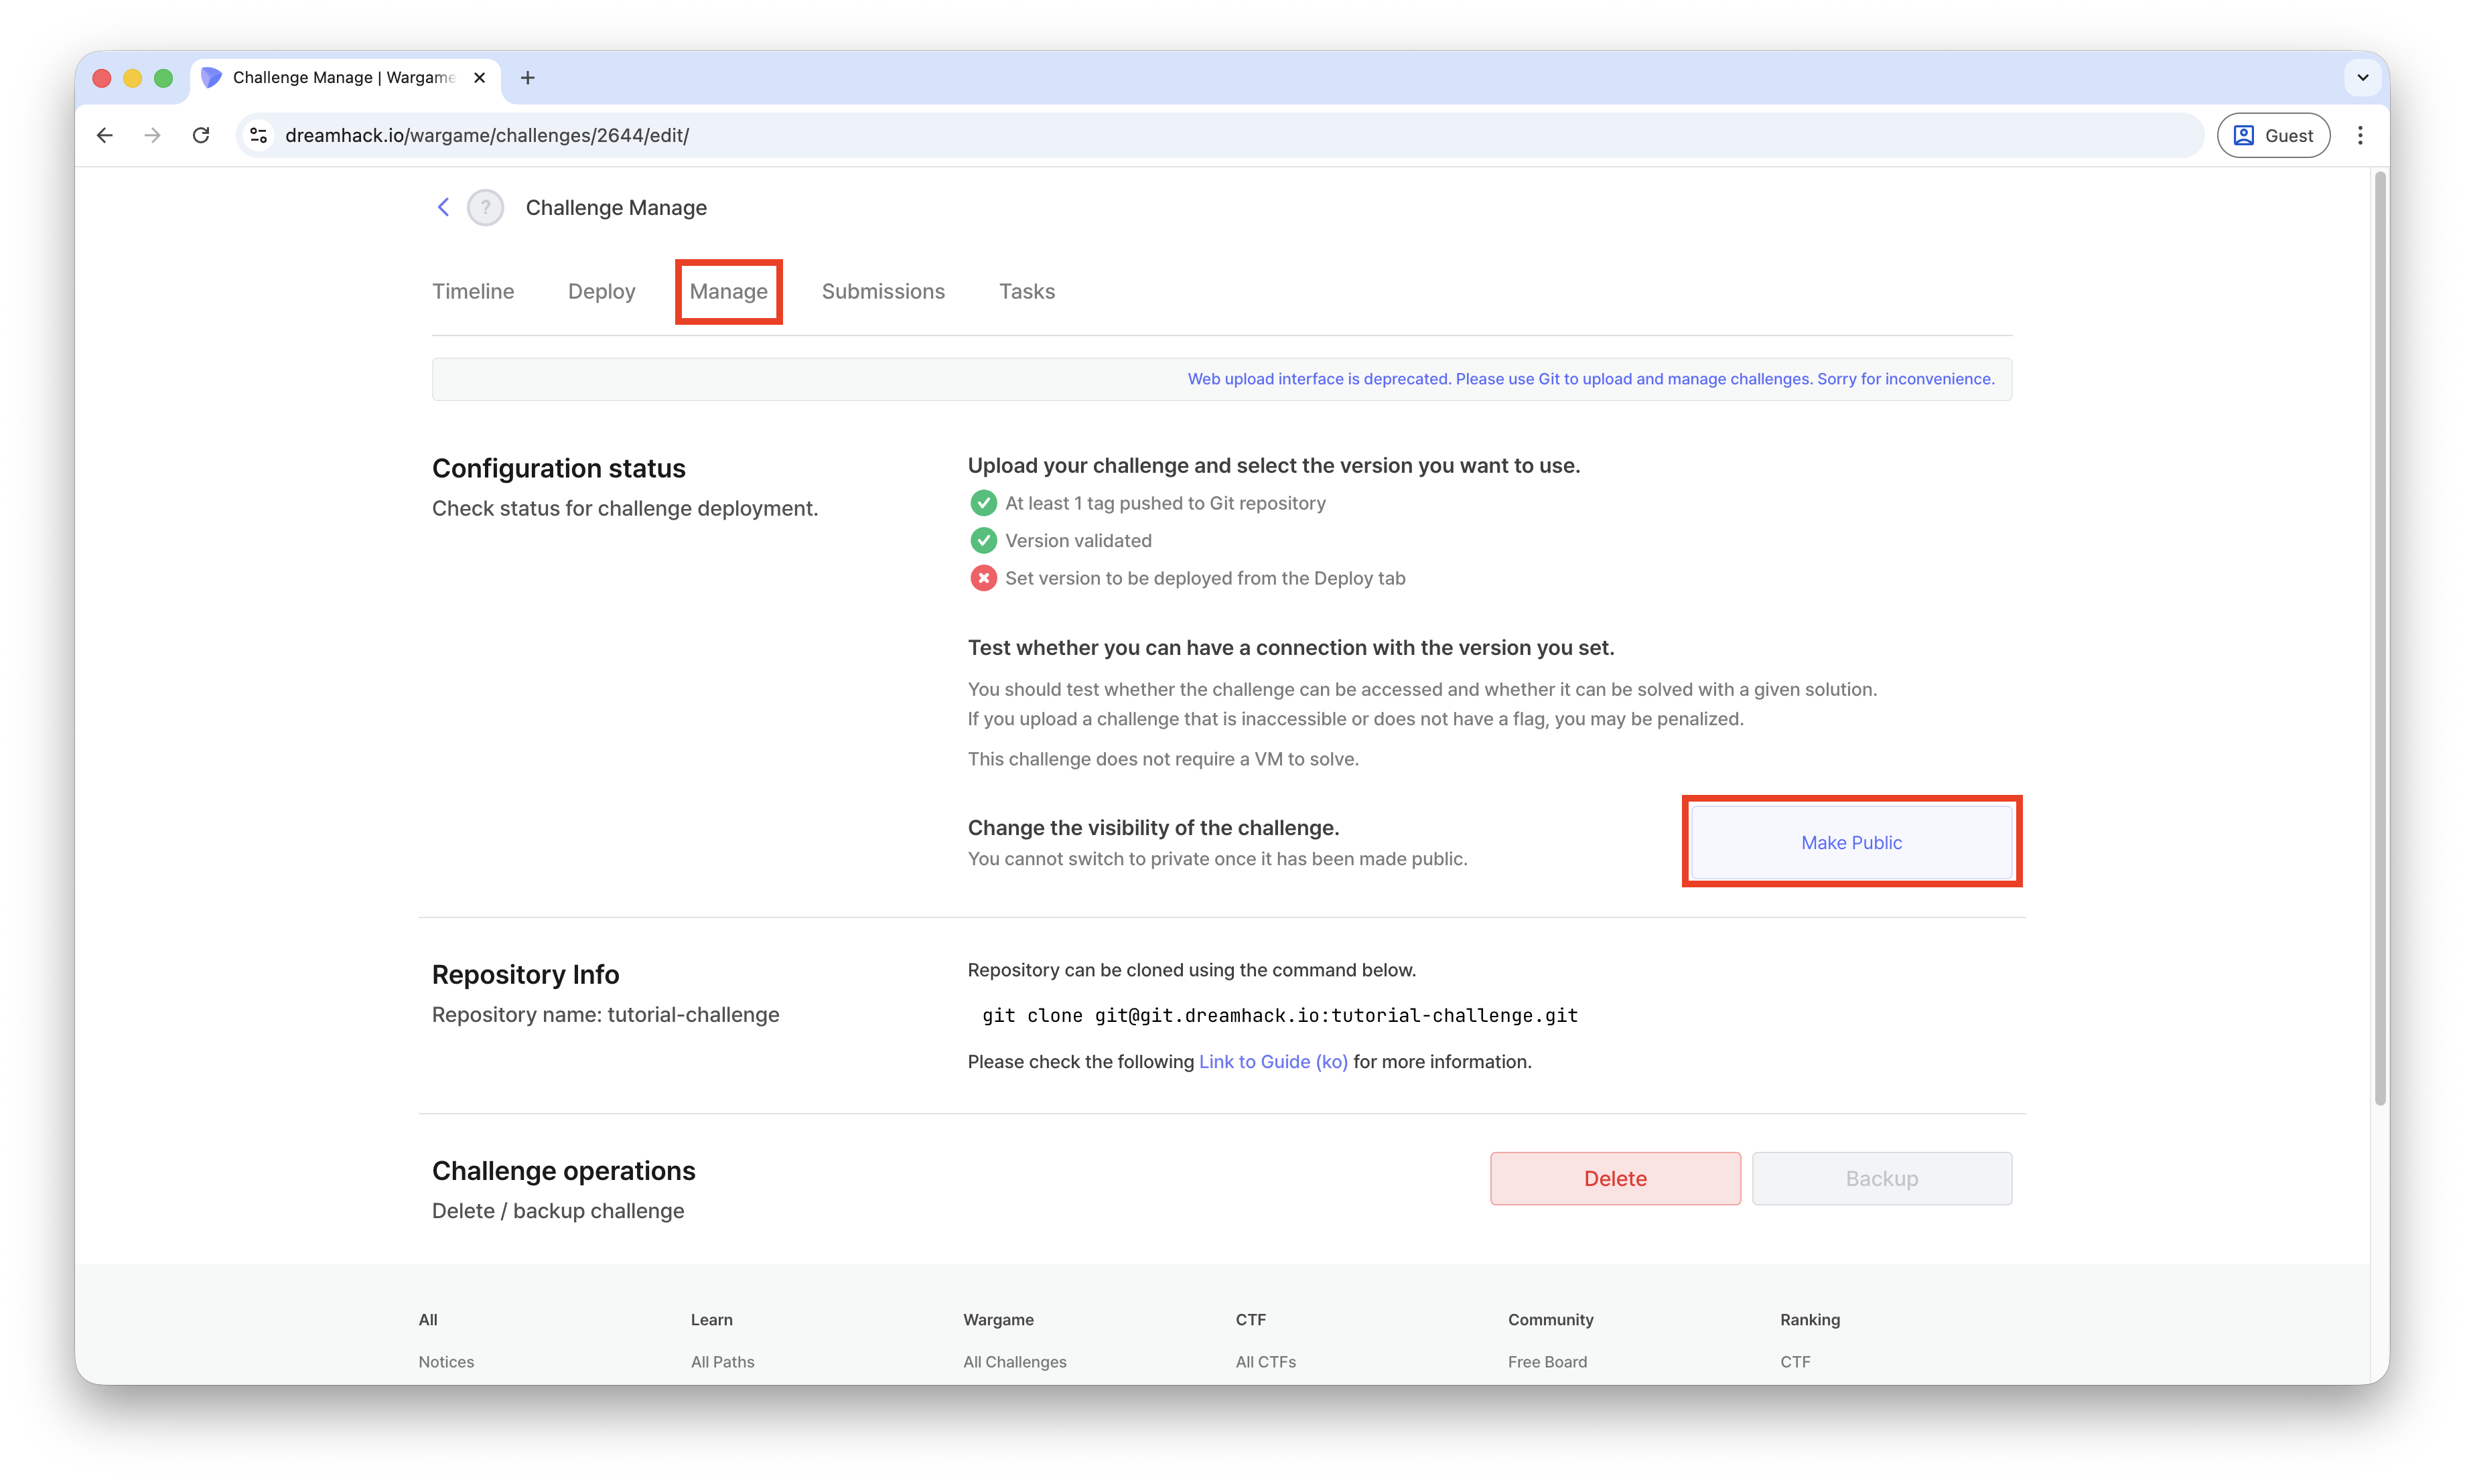Click the blue back chevron beside Challenge Manage
The width and height of the screenshot is (2465, 1484).
(x=443, y=207)
